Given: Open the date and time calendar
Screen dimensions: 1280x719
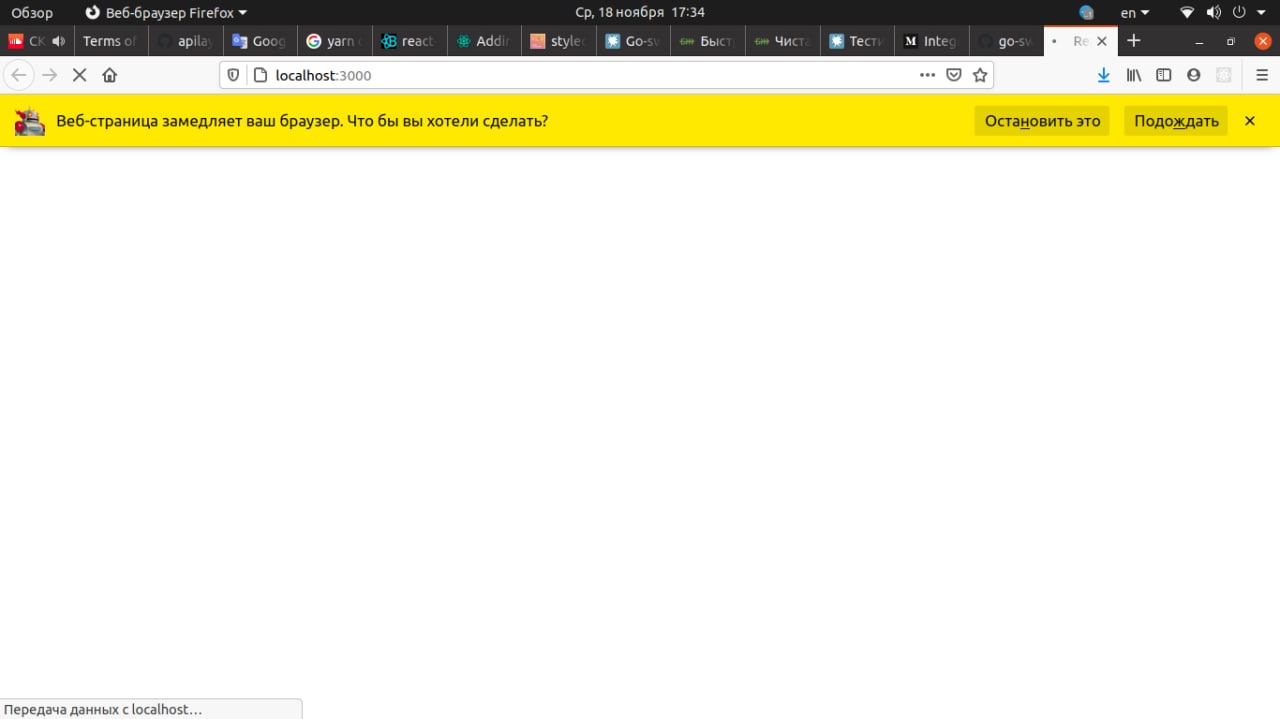Looking at the screenshot, I should pos(640,12).
